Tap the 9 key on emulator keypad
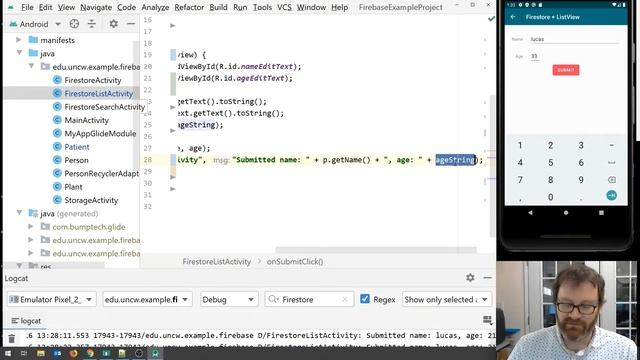The width and height of the screenshot is (640, 360). [581, 180]
